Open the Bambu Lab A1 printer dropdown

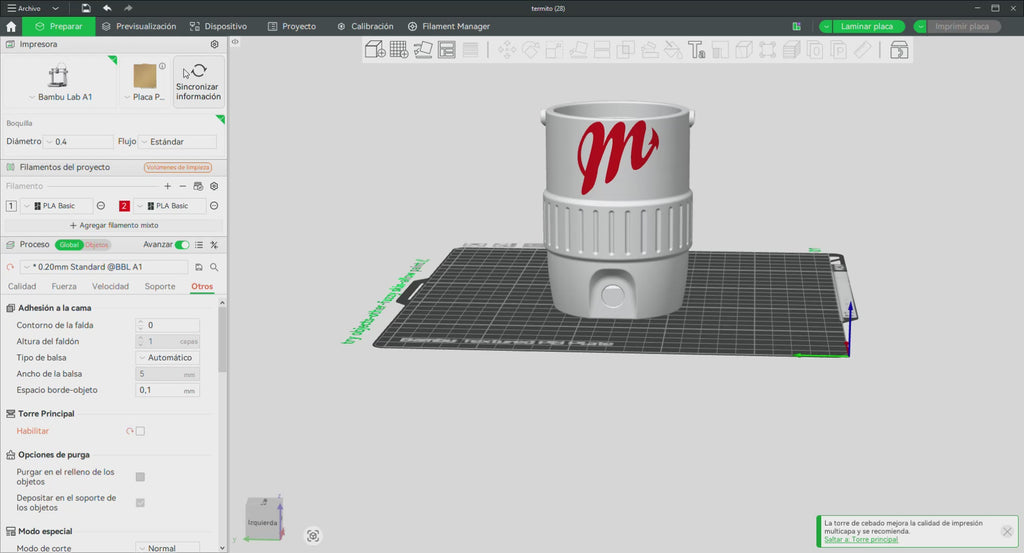pos(60,97)
